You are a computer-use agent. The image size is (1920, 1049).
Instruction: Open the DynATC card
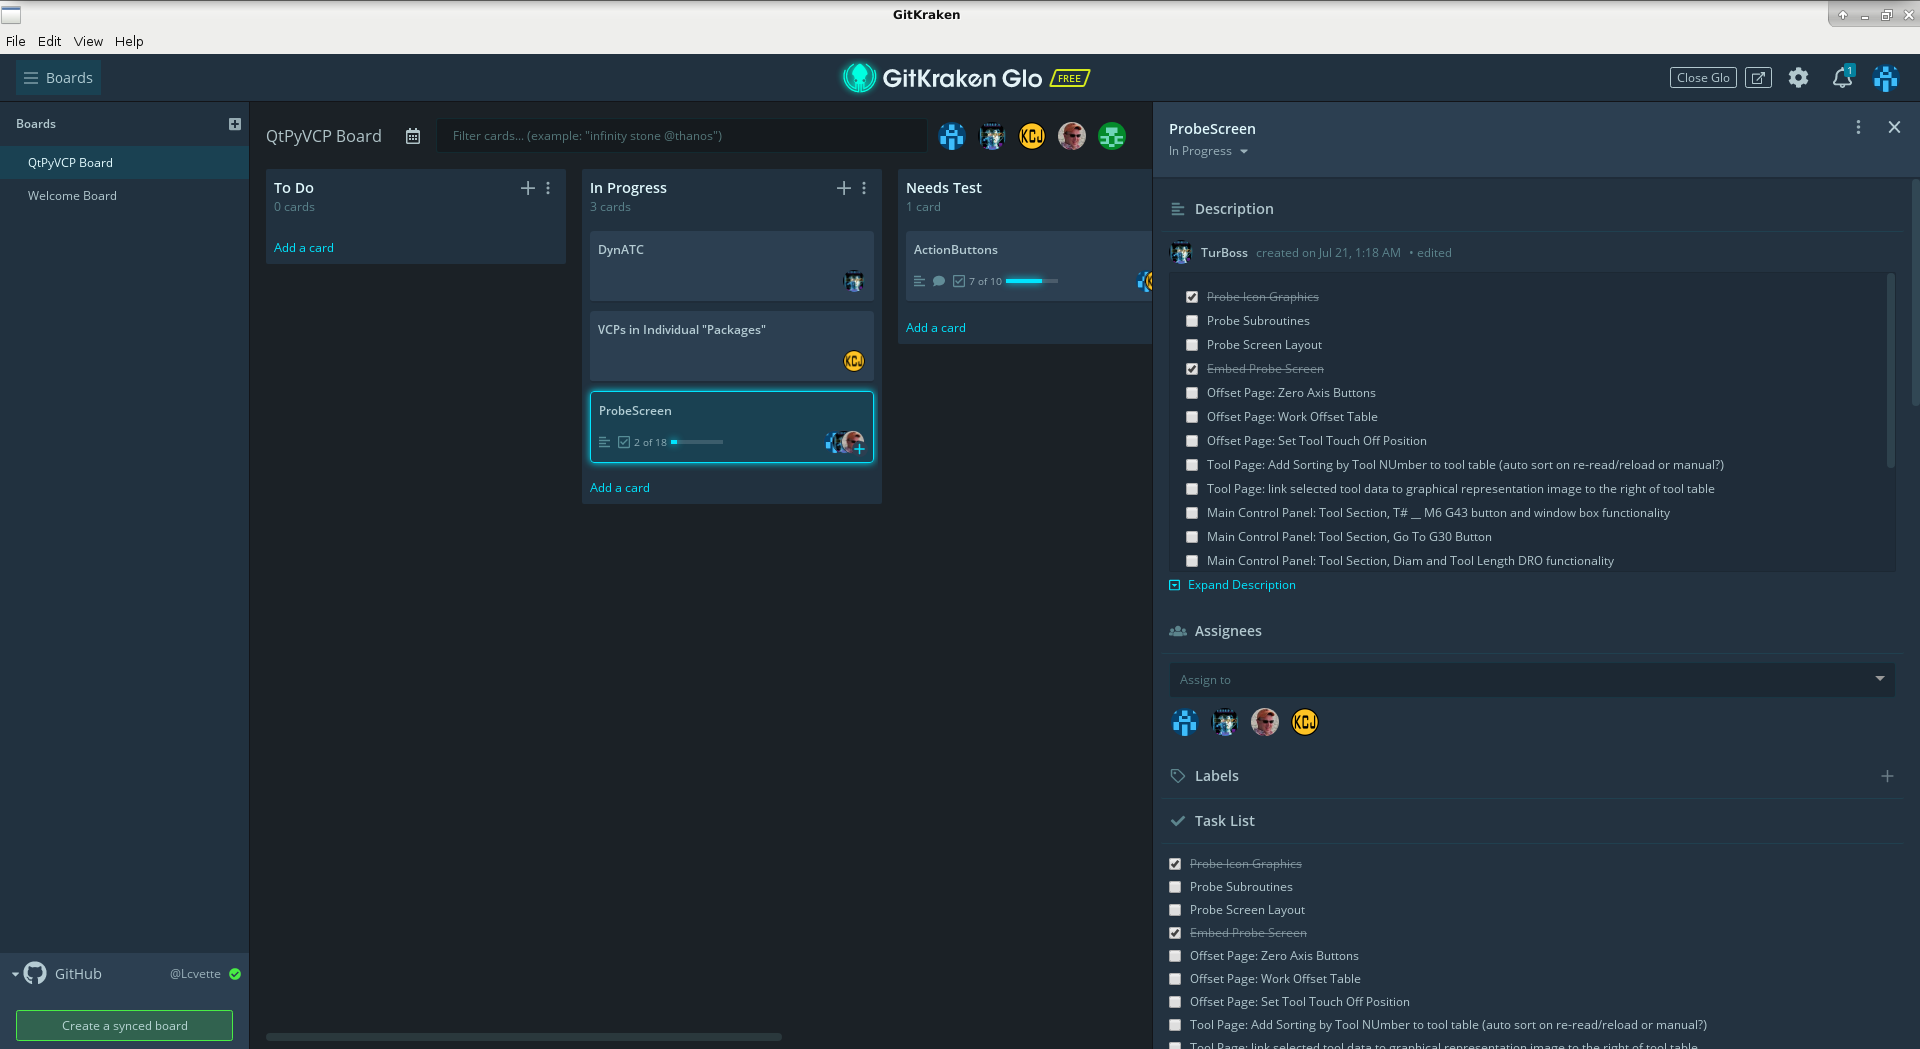point(732,266)
